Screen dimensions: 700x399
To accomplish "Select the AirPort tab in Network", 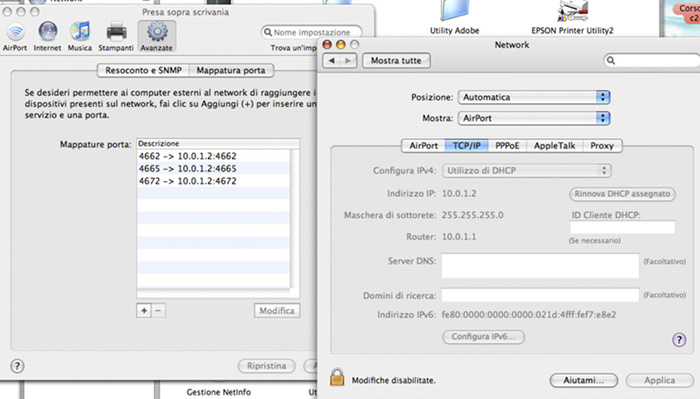I will coord(423,145).
